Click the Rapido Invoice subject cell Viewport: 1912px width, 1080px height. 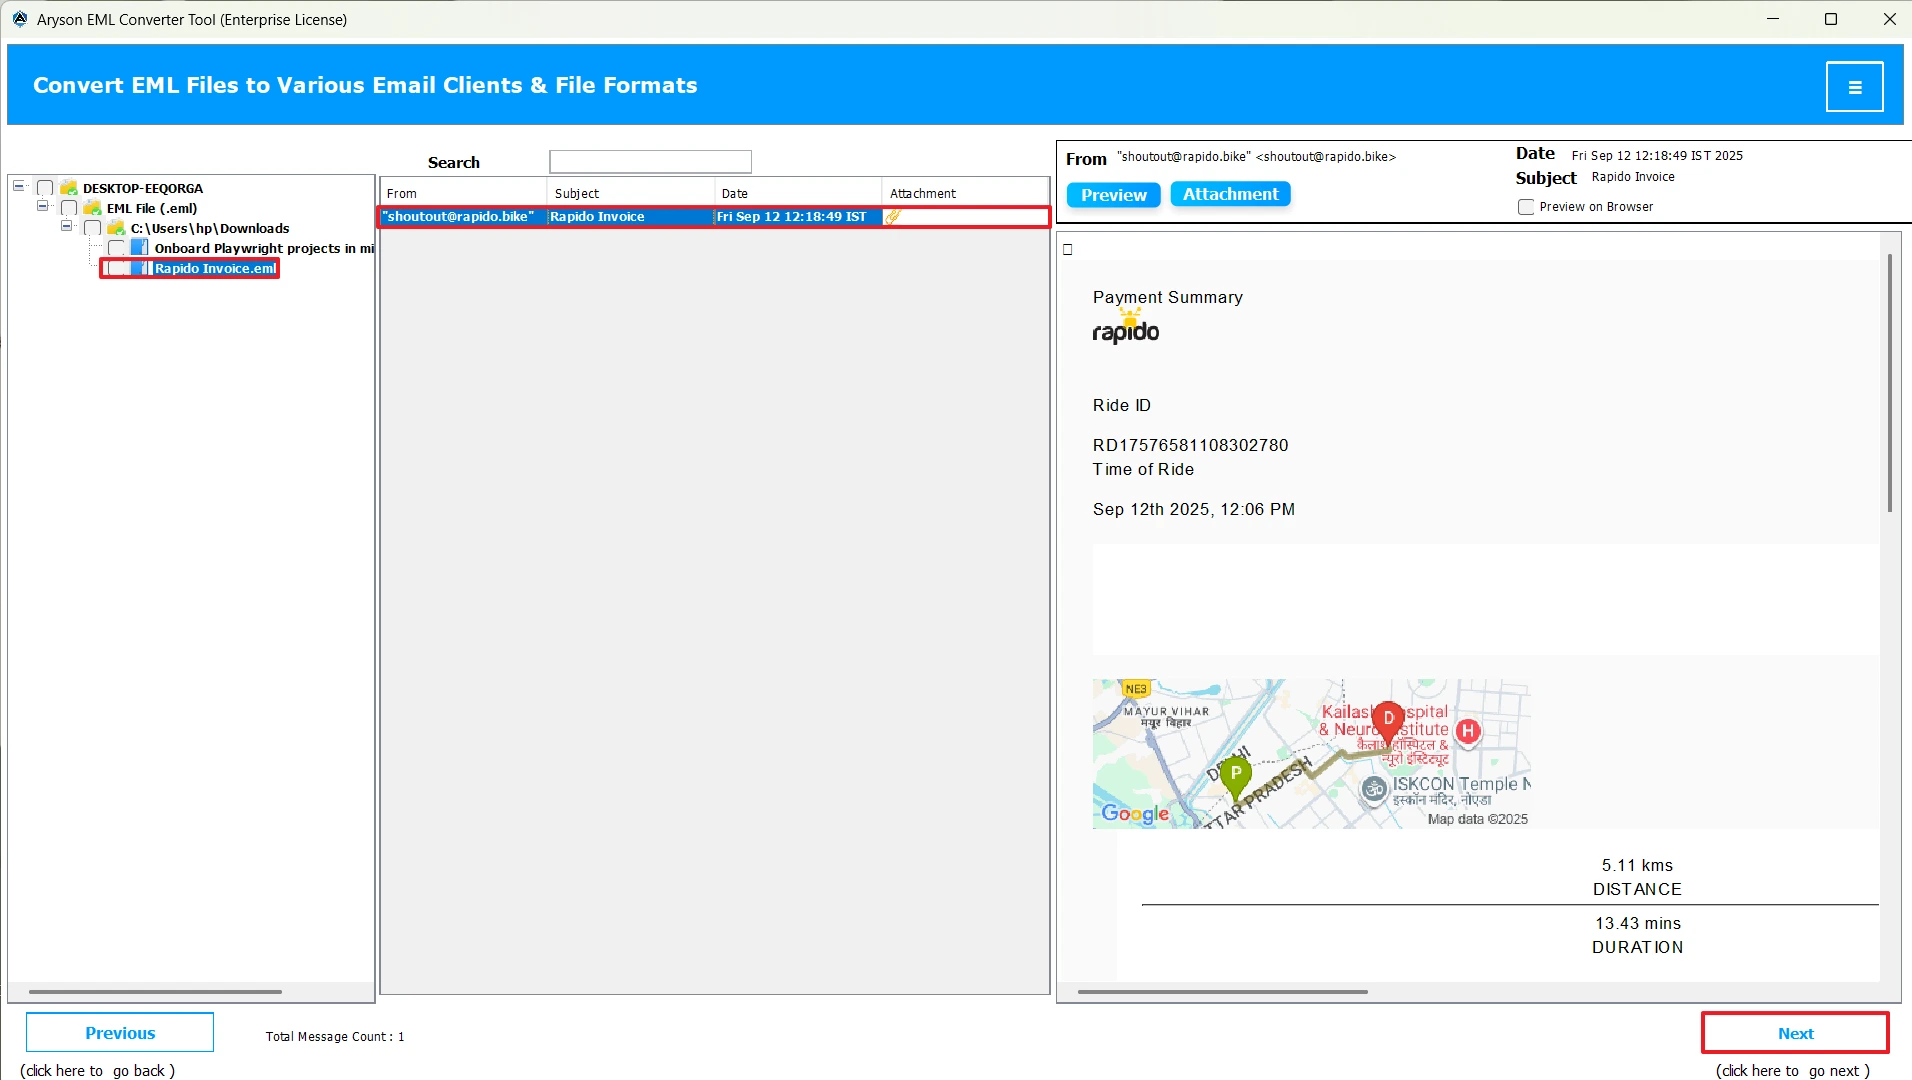(630, 217)
